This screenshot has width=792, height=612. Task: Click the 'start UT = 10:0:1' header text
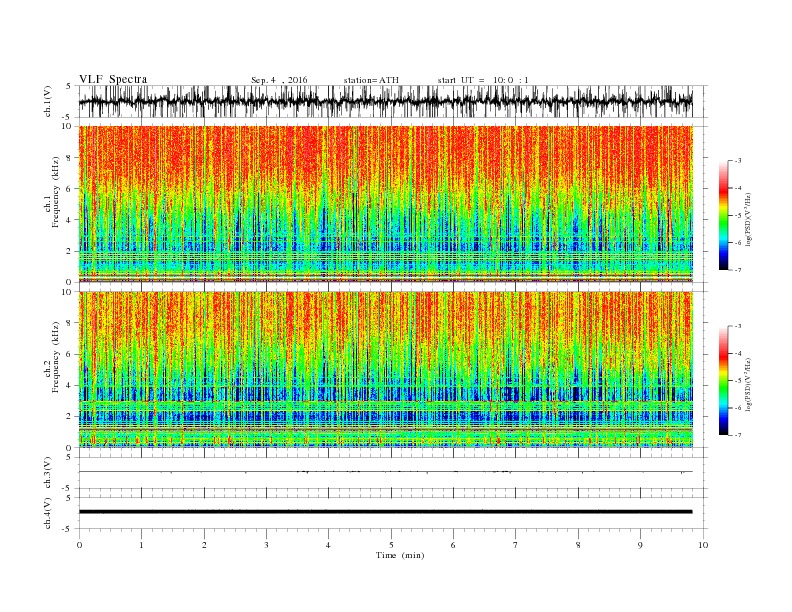(x=483, y=80)
